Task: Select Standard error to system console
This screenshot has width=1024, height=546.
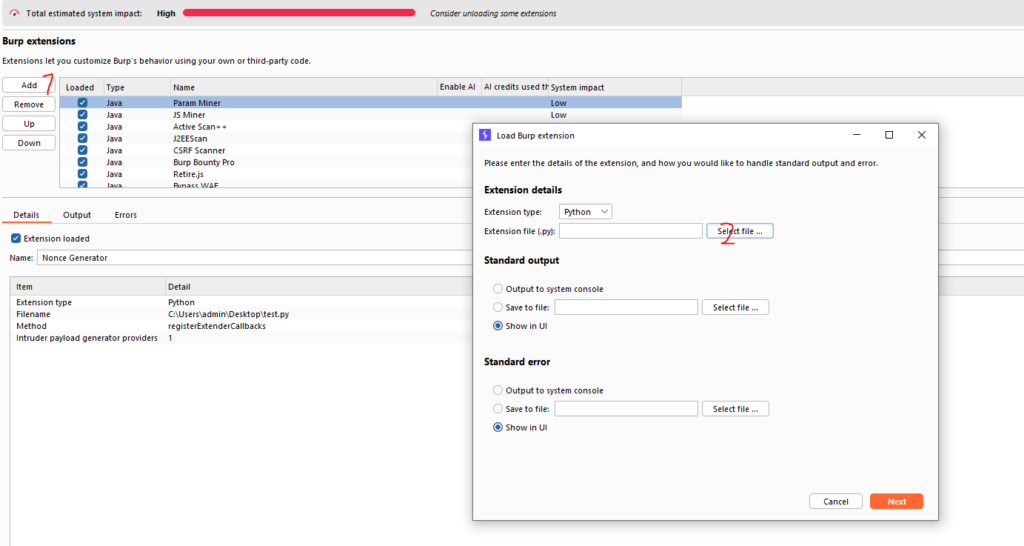Action: tap(498, 391)
